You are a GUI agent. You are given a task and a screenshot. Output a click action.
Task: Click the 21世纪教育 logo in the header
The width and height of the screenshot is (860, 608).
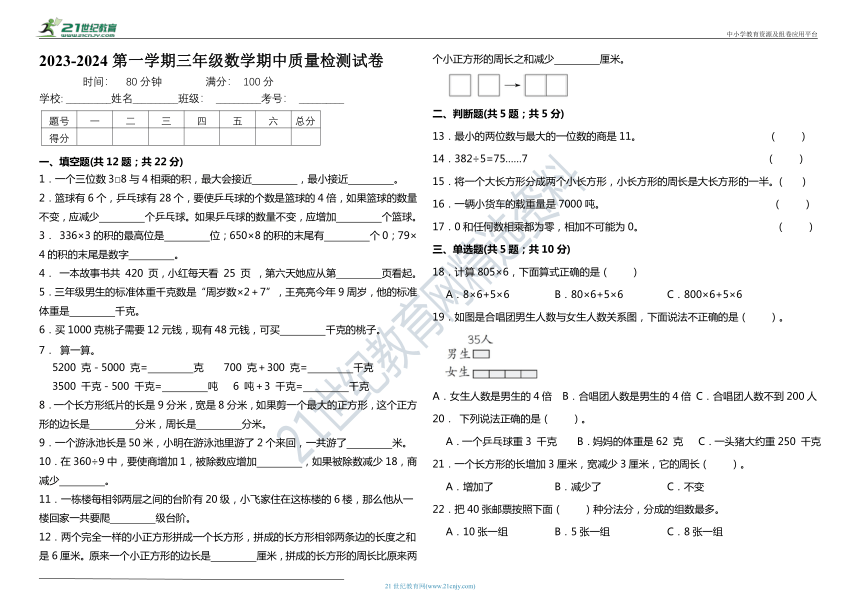(77, 28)
